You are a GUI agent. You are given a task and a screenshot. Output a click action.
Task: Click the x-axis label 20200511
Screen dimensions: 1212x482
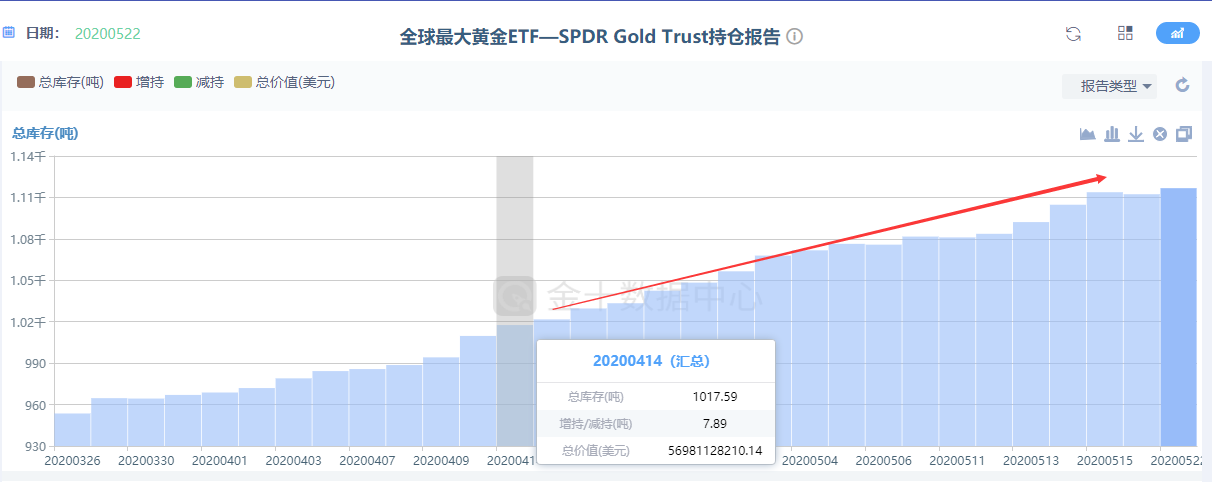coord(958,461)
